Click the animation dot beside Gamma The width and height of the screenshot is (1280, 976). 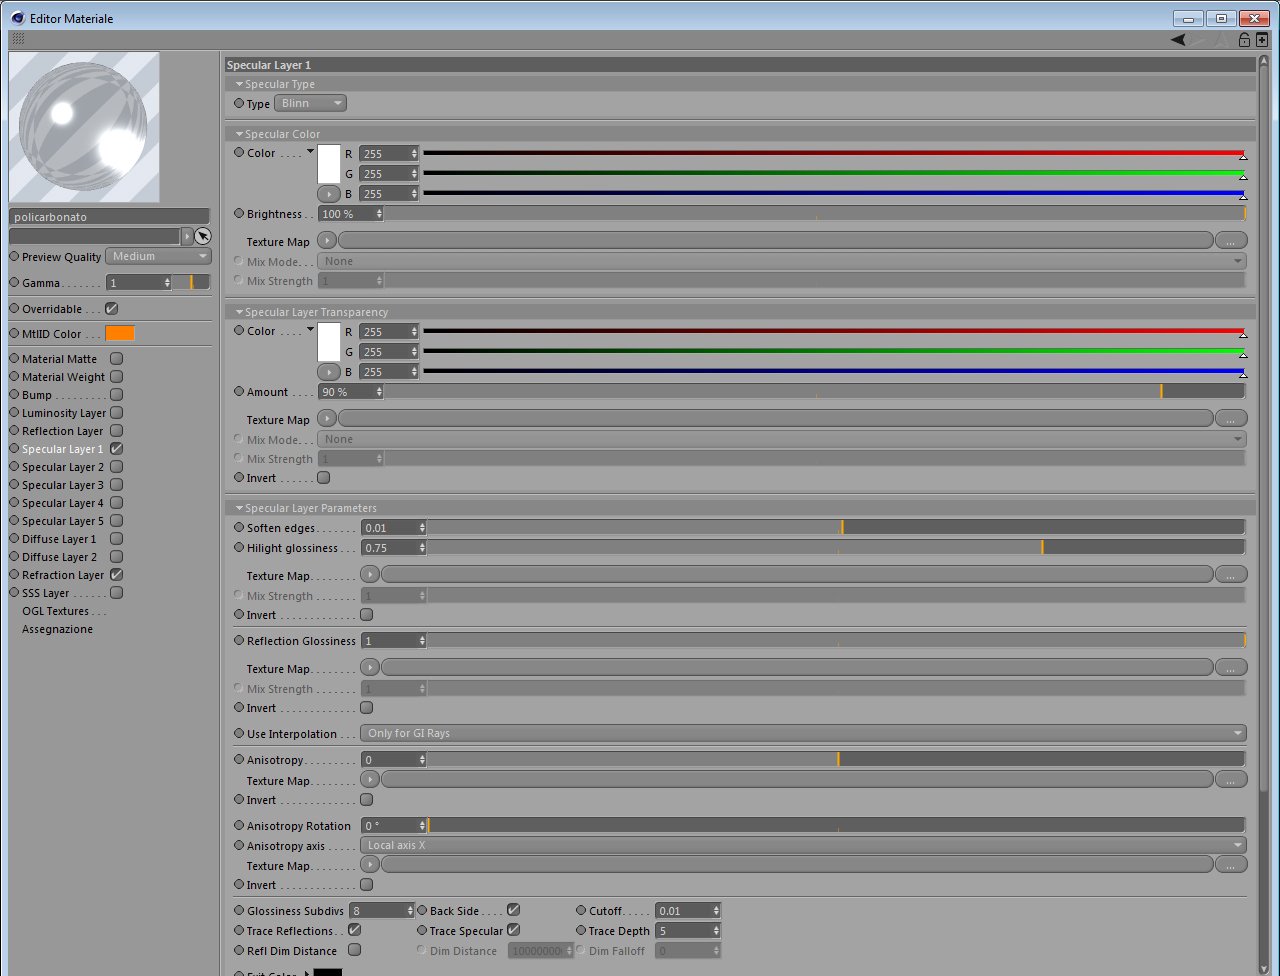pyautogui.click(x=14, y=282)
